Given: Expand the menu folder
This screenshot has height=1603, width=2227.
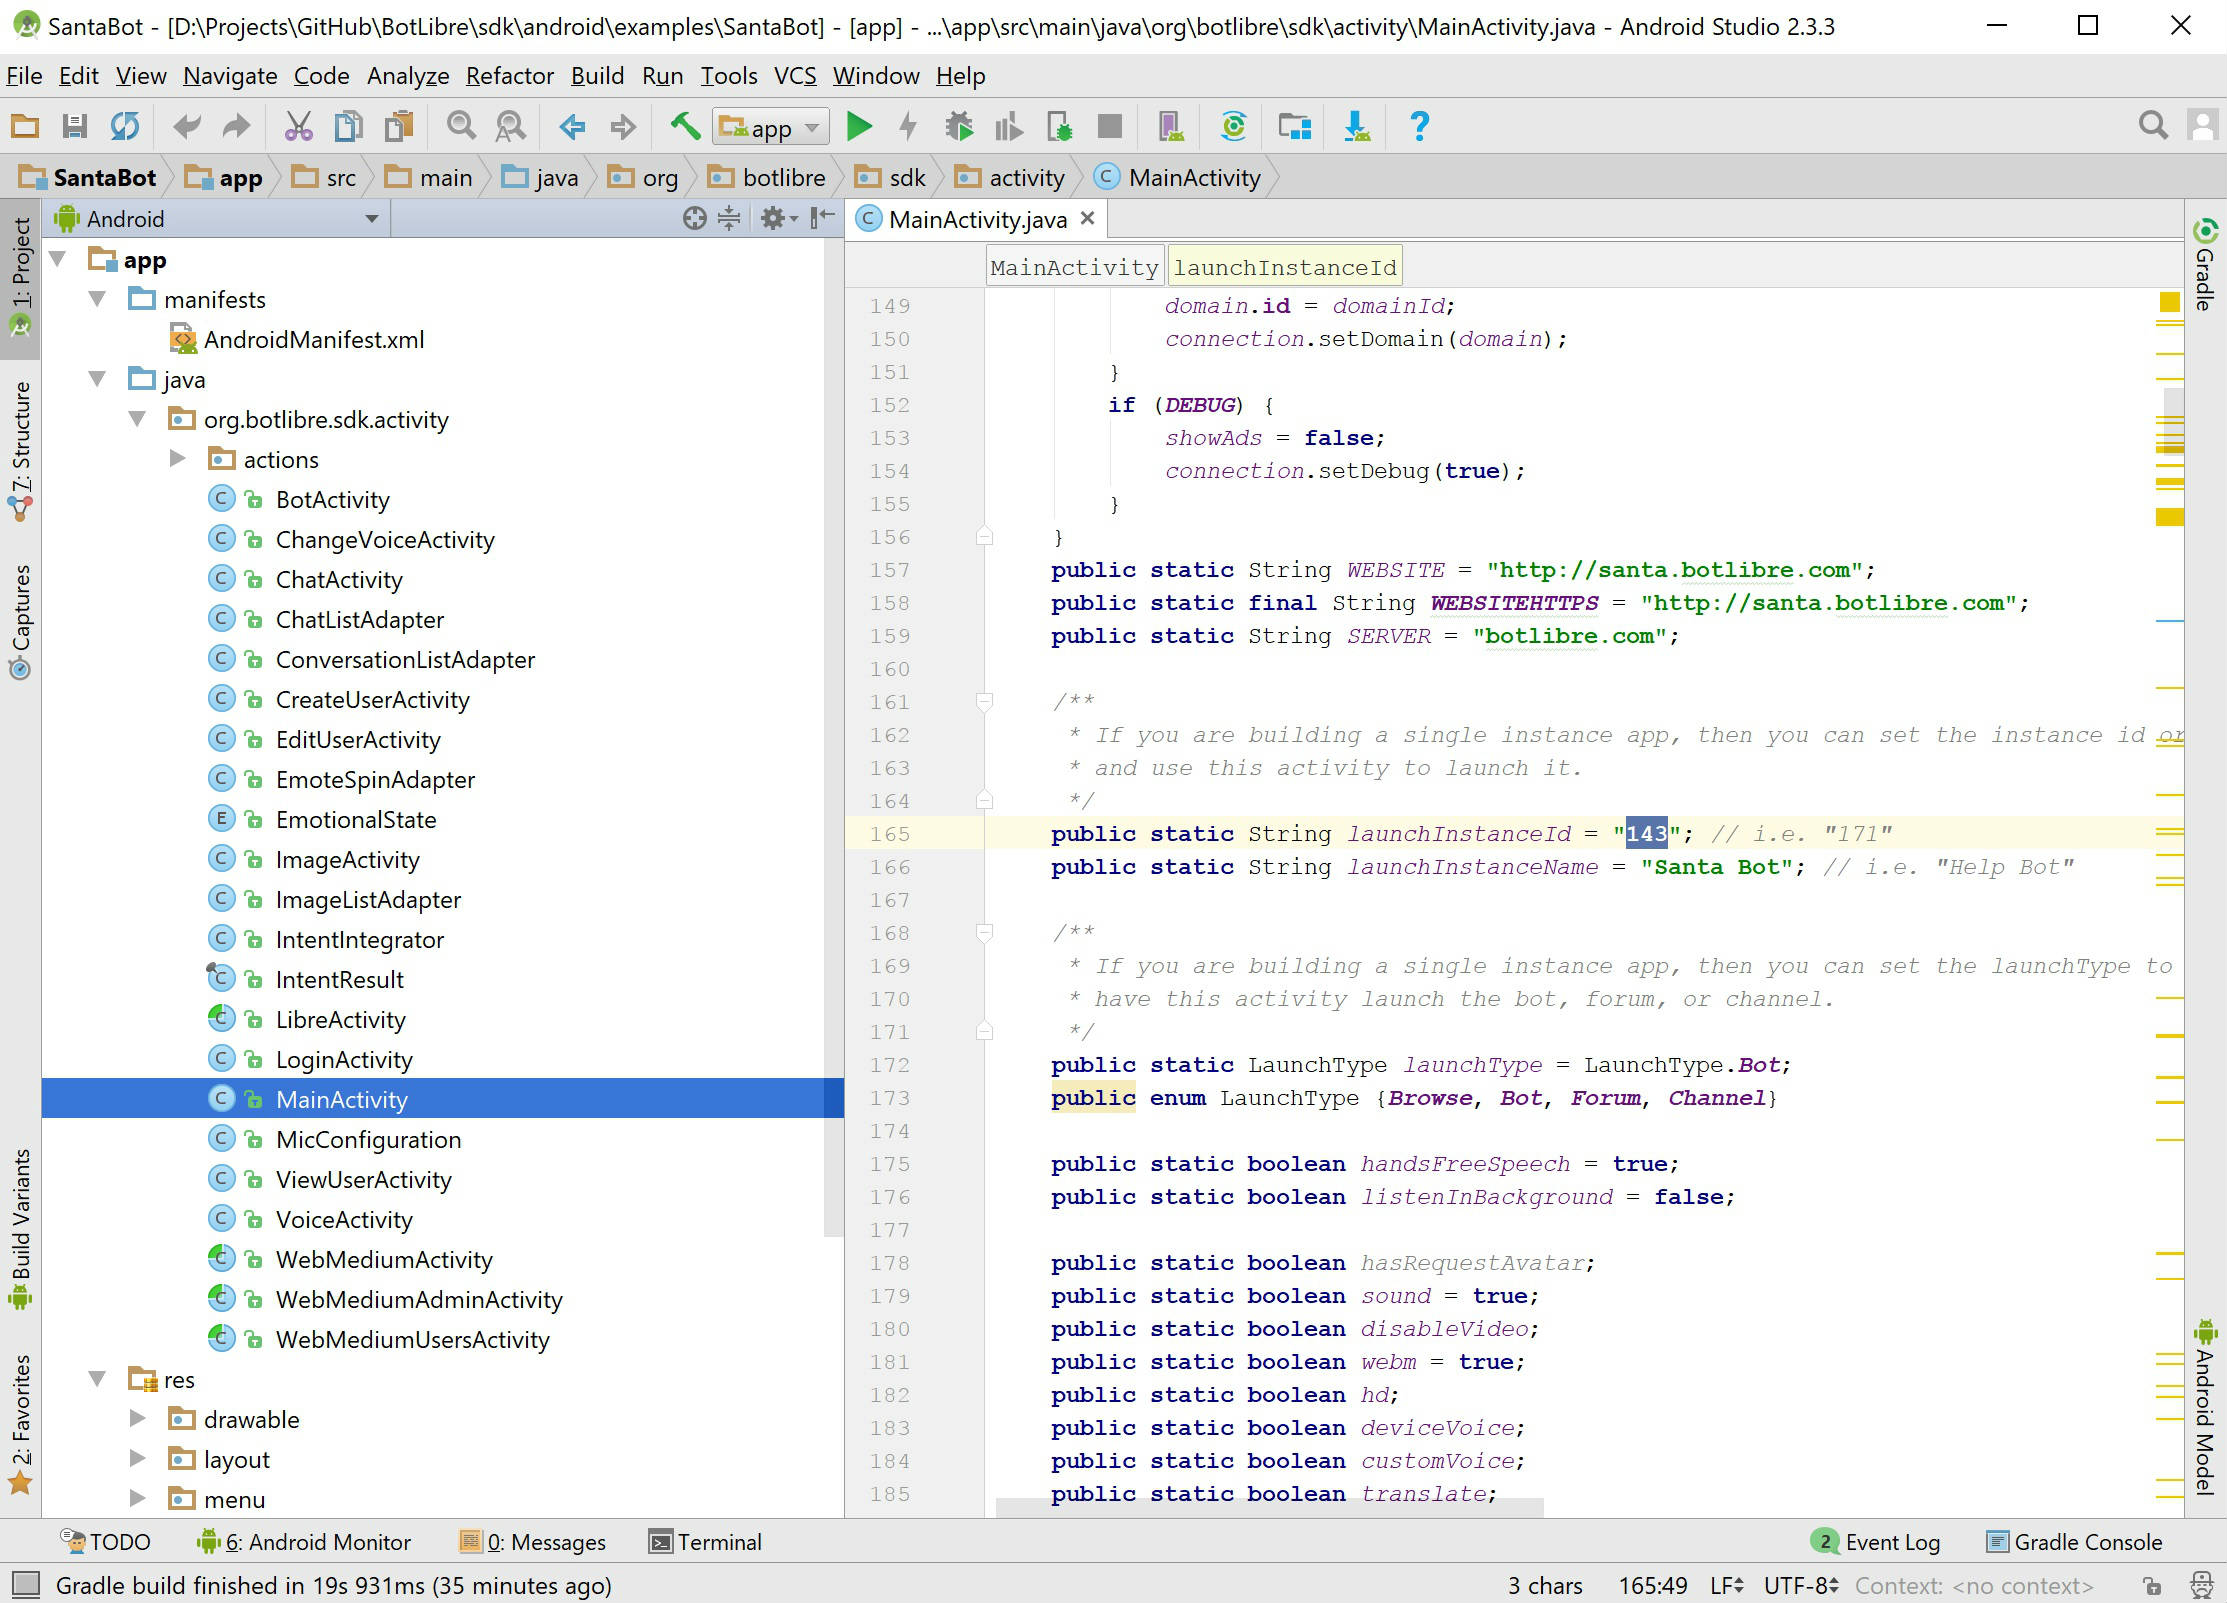Looking at the screenshot, I should click(x=138, y=1499).
